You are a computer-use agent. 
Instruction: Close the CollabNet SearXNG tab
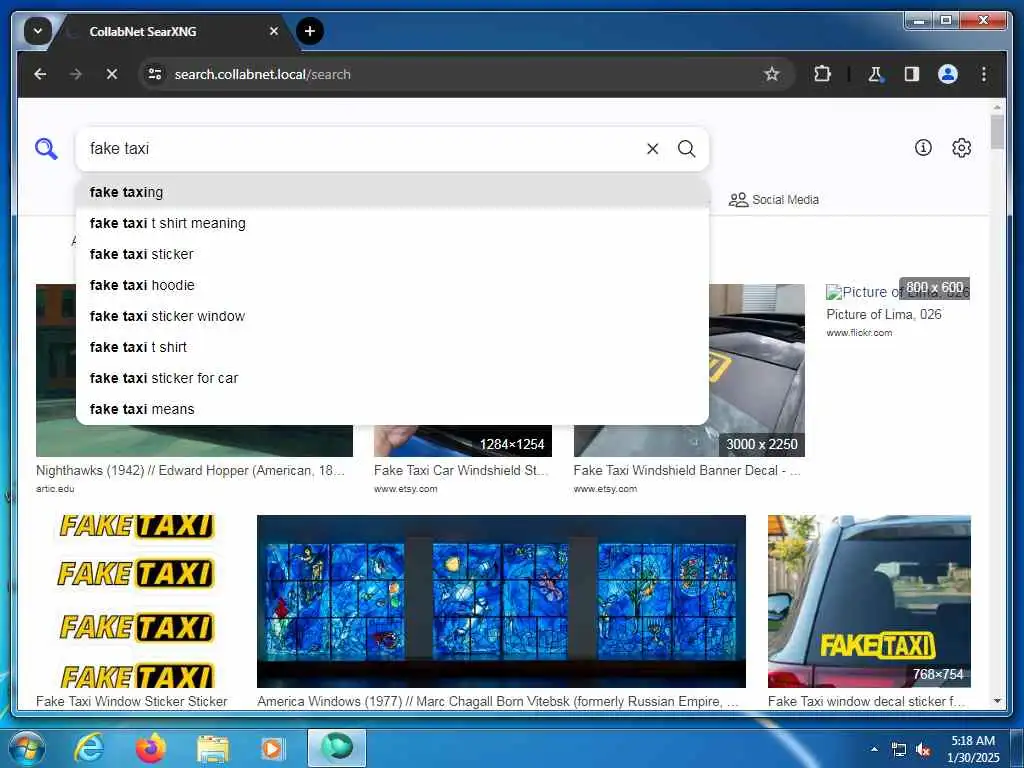[274, 31]
